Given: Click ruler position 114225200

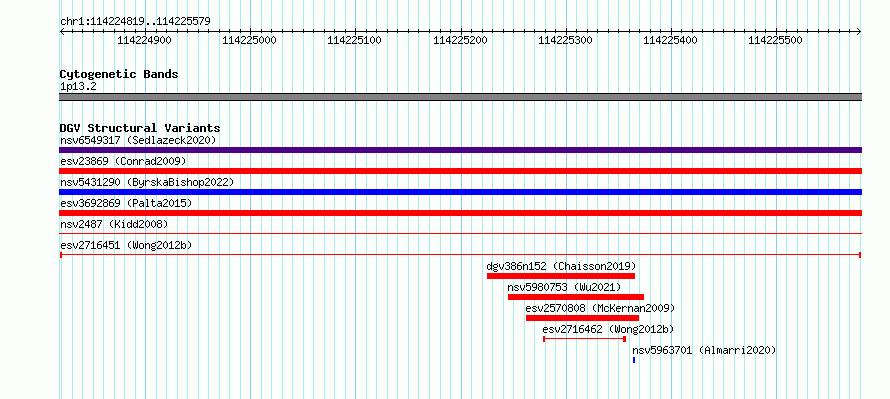Looking at the screenshot, I should point(460,40).
